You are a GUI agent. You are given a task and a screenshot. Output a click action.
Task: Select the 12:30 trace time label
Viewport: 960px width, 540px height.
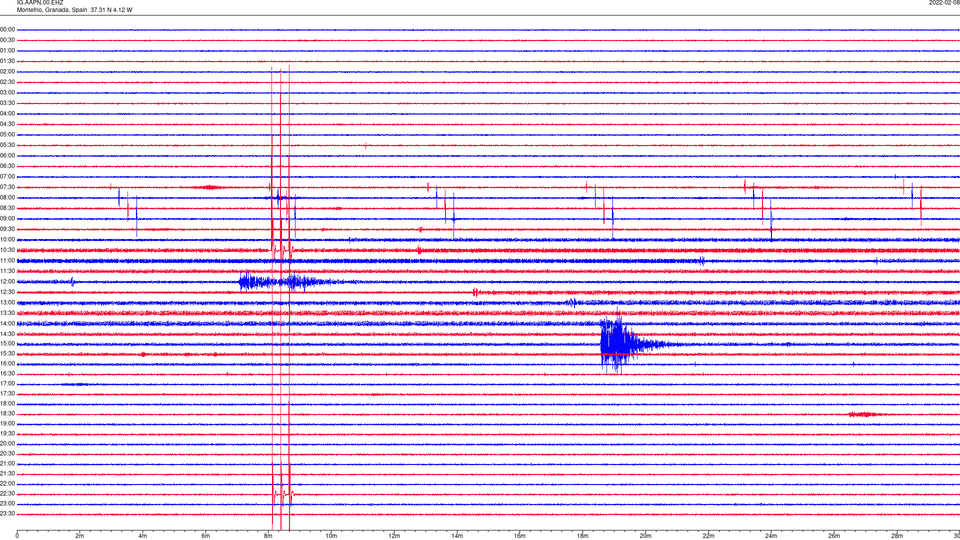coord(7,292)
